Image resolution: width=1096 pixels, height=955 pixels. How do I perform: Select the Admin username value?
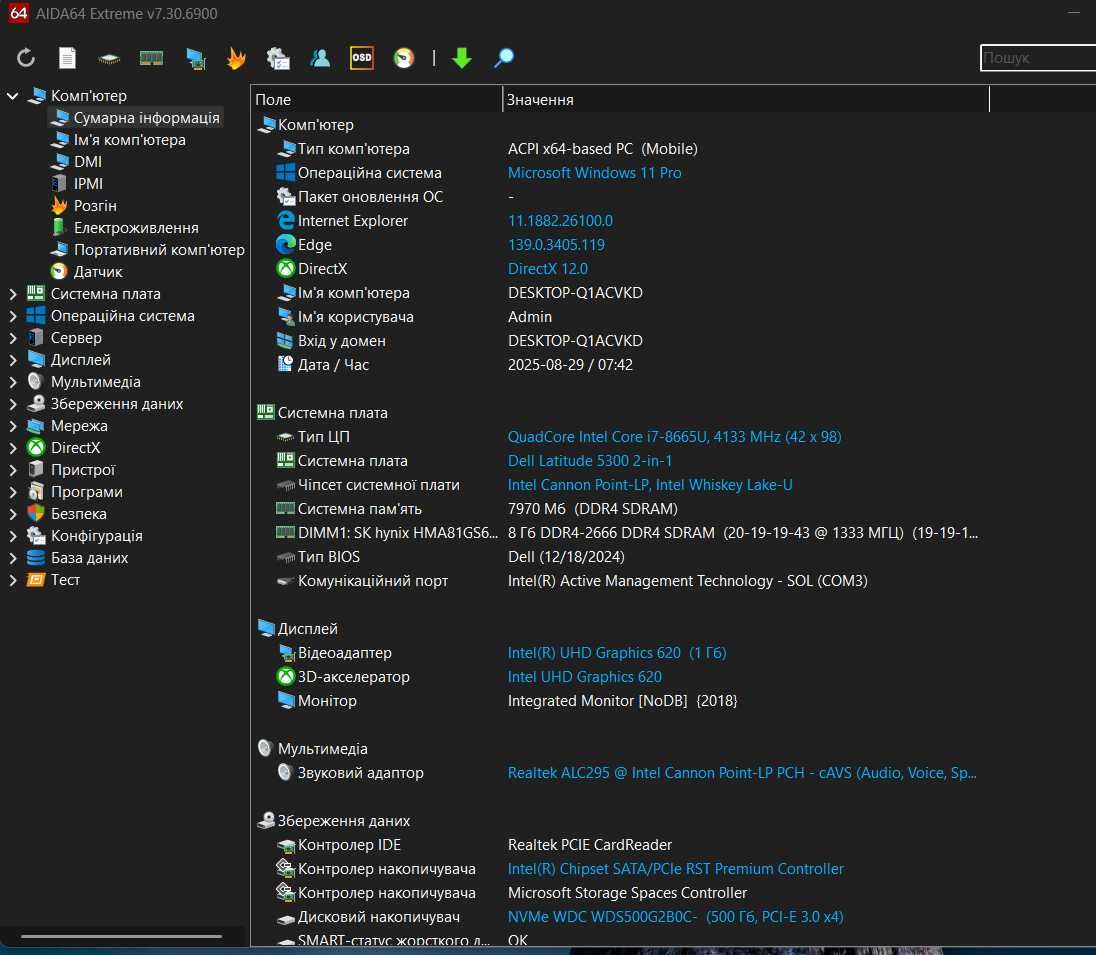[x=529, y=317]
